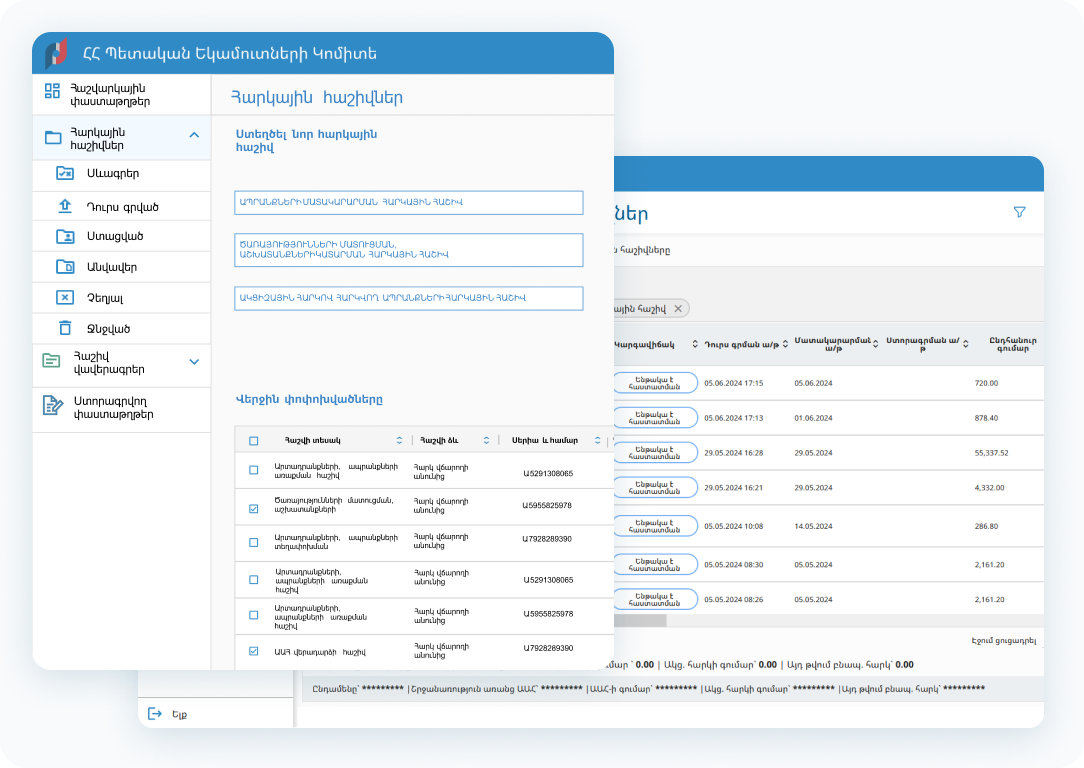Uncheck the Ծառայությունների մատուցման row checkbox
Viewport: 1084px width, 768px height.
[x=253, y=508]
